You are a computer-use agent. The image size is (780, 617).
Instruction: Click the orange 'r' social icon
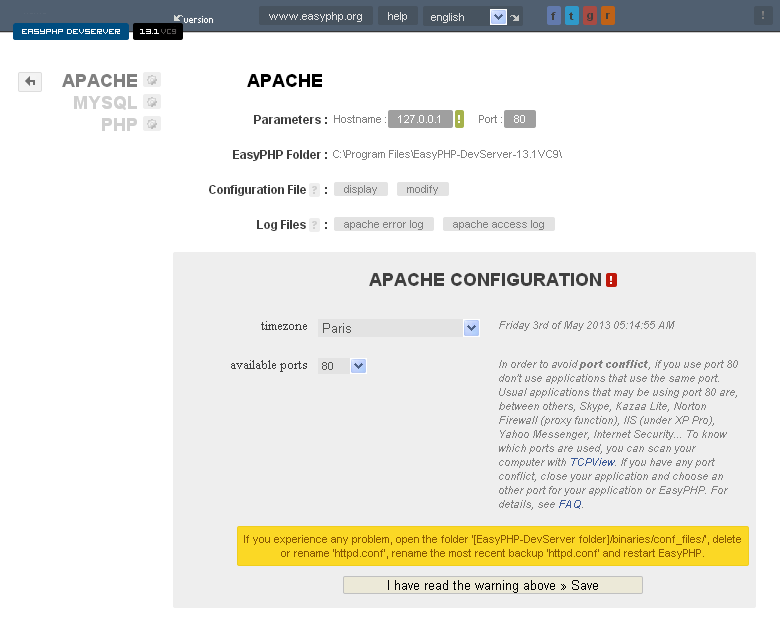pyautogui.click(x=608, y=16)
